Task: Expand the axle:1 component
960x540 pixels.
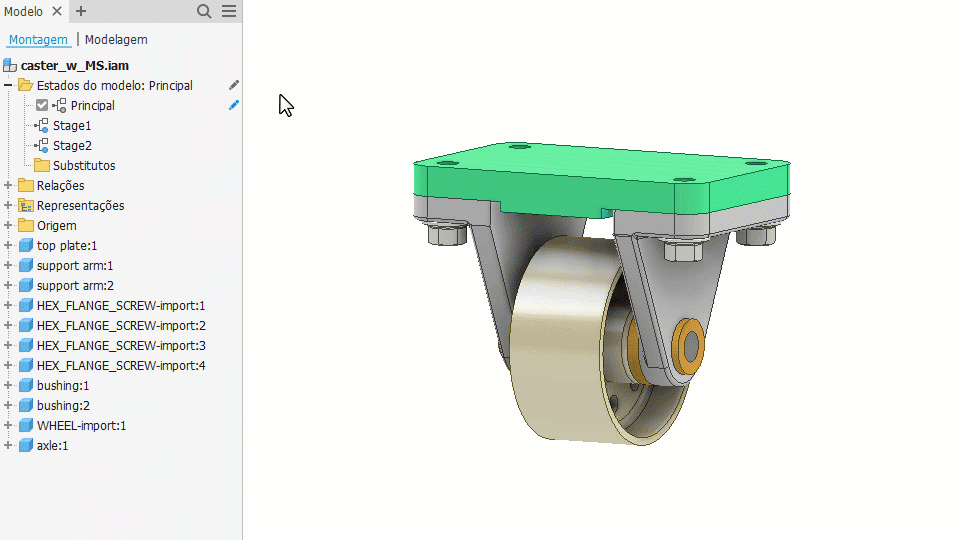Action: point(8,445)
